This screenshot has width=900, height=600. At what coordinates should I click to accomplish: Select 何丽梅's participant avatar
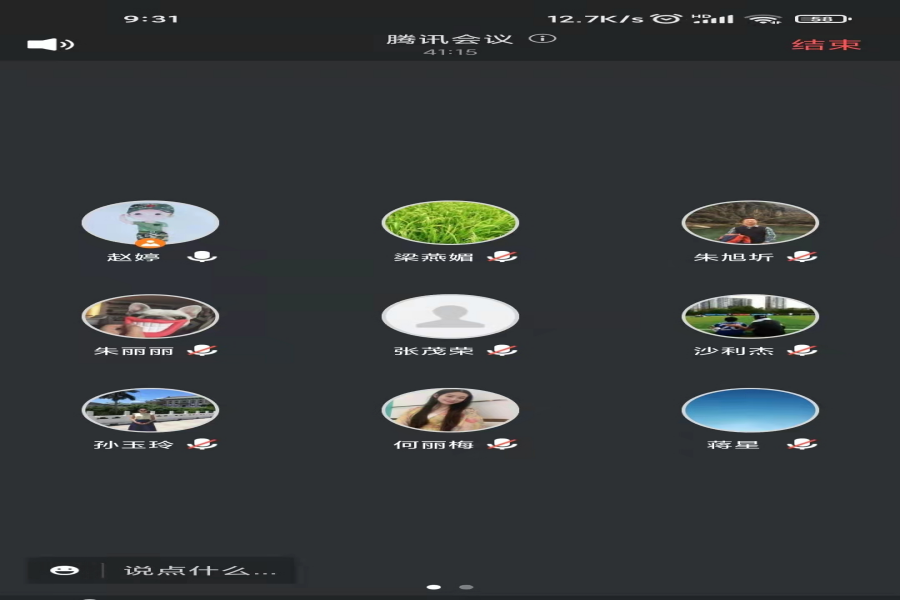[x=450, y=410]
